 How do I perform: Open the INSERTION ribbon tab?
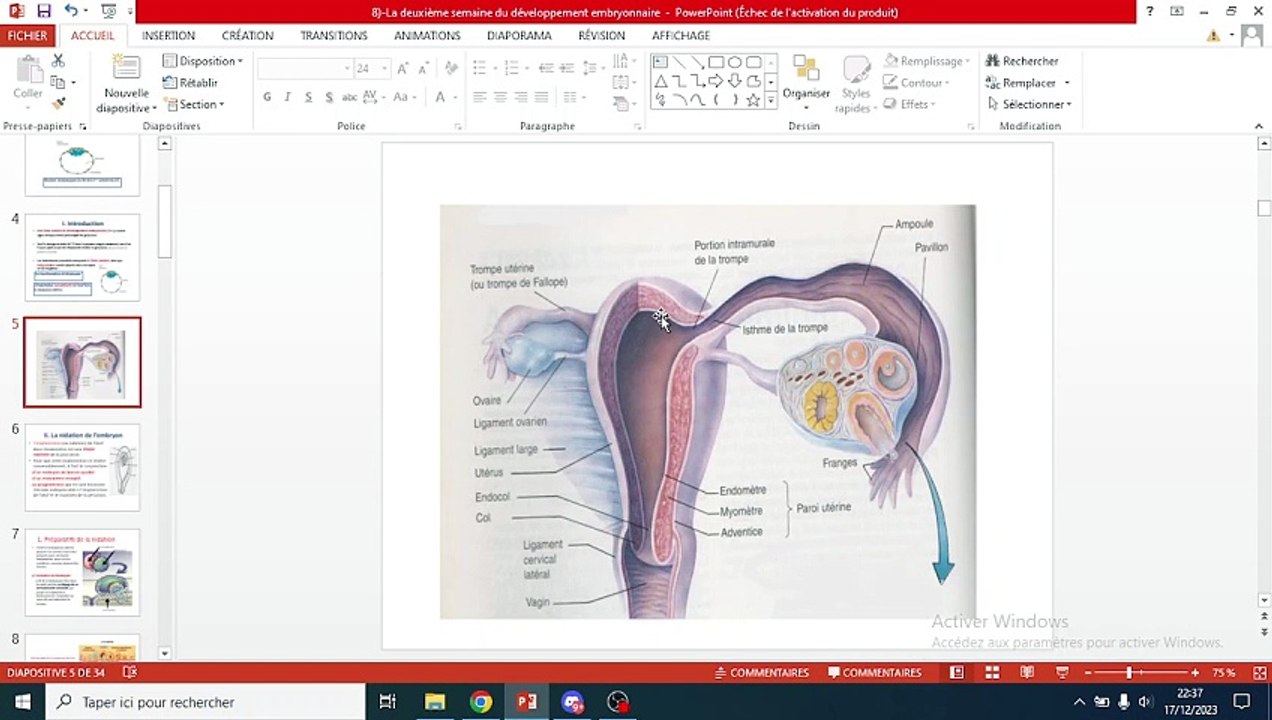click(x=168, y=35)
